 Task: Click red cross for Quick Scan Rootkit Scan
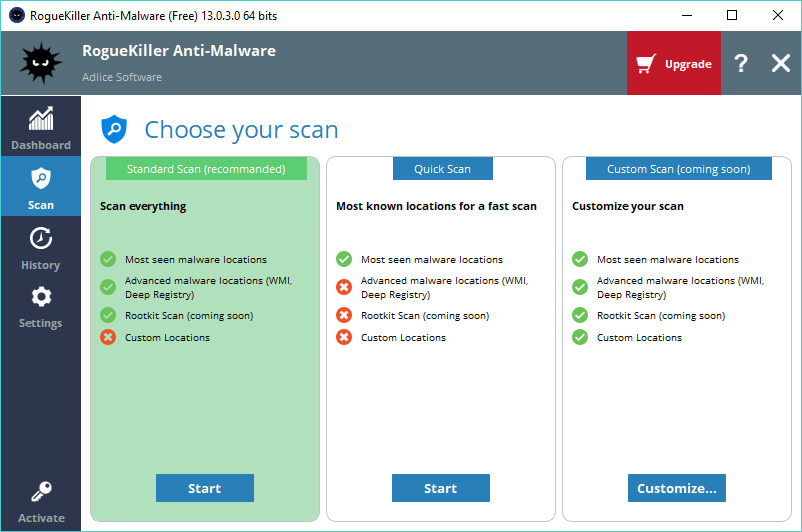(x=344, y=315)
